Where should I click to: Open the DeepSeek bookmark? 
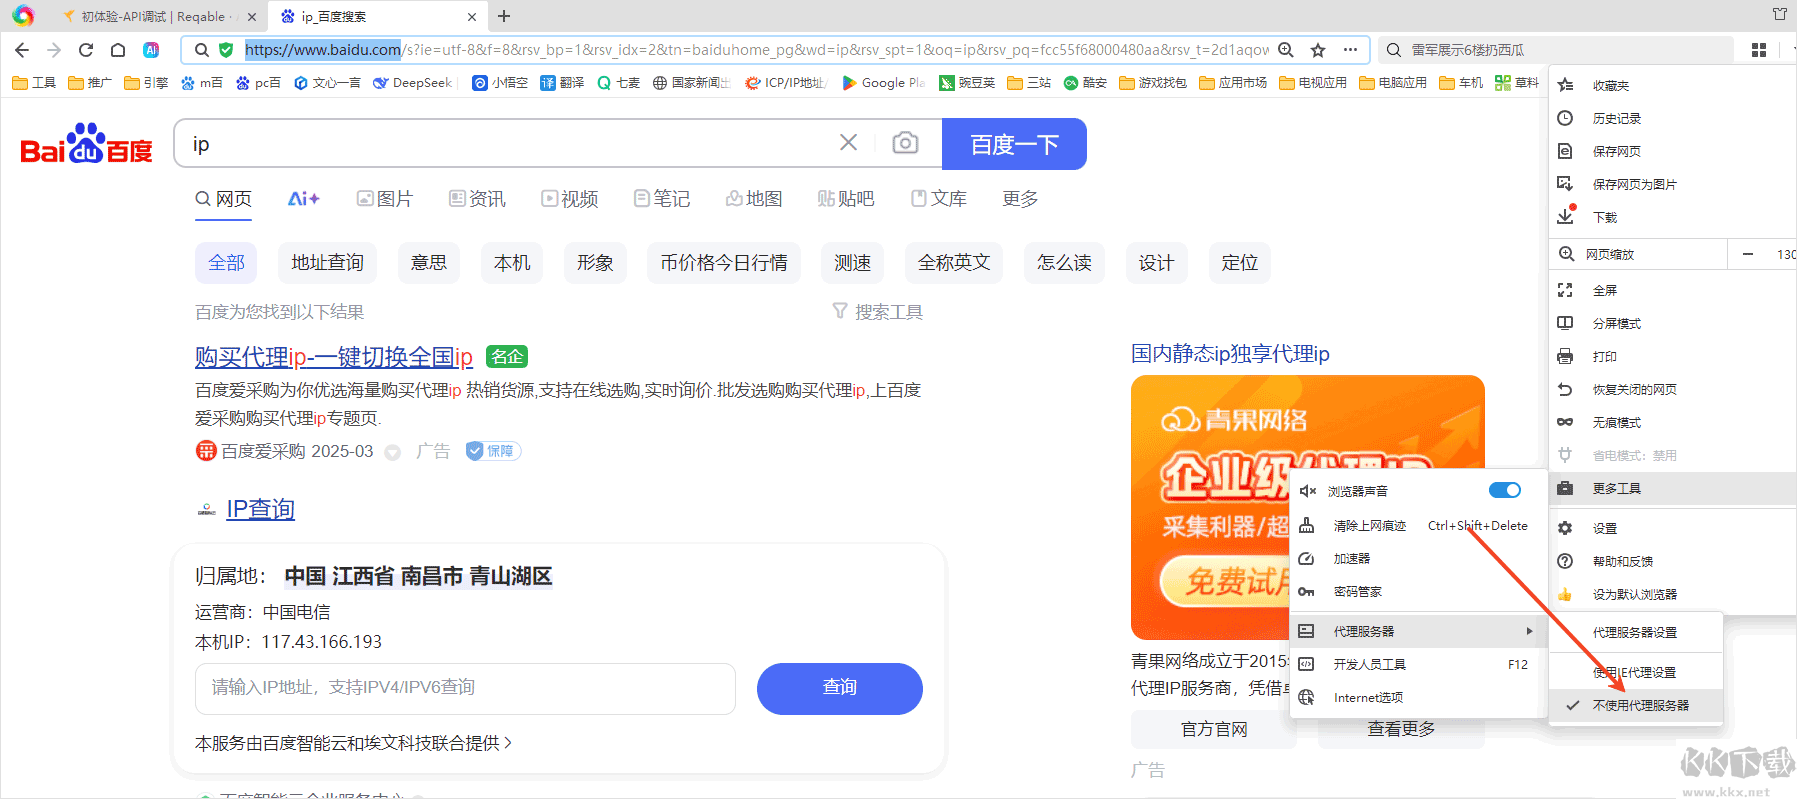(412, 83)
